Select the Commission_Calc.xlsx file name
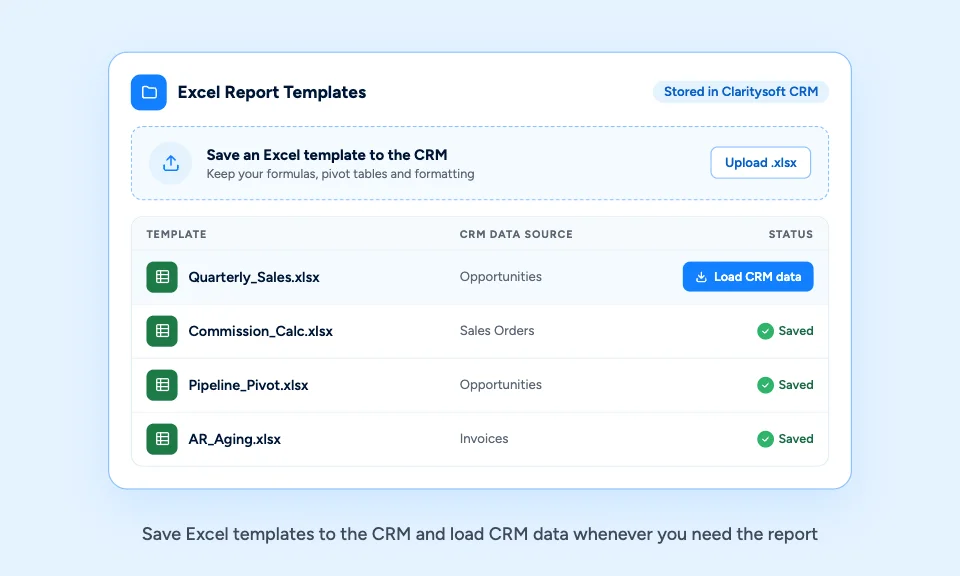Image resolution: width=960 pixels, height=576 pixels. click(x=260, y=331)
